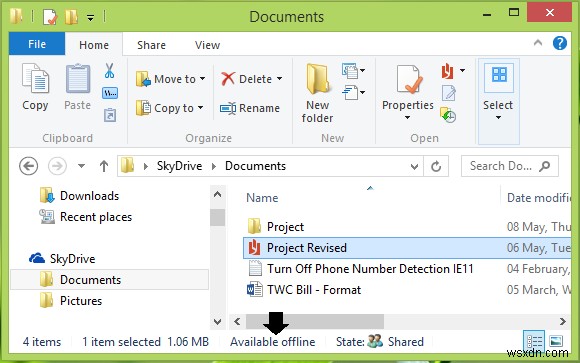
Task: Open Customize Quick Access Toolbar dropdown
Action: [90, 17]
